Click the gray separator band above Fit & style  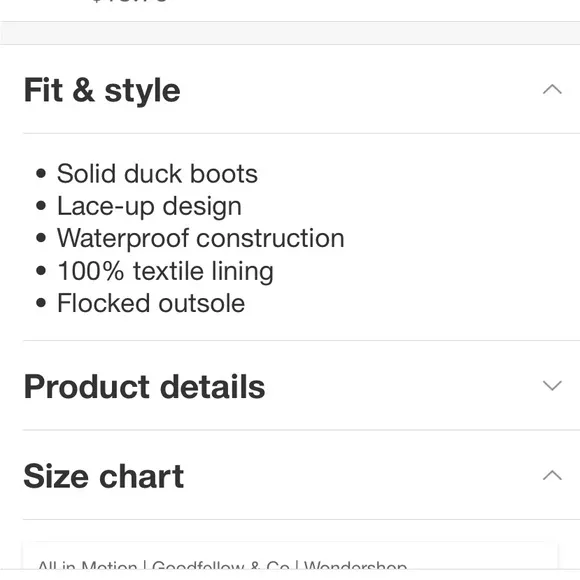coord(290,33)
